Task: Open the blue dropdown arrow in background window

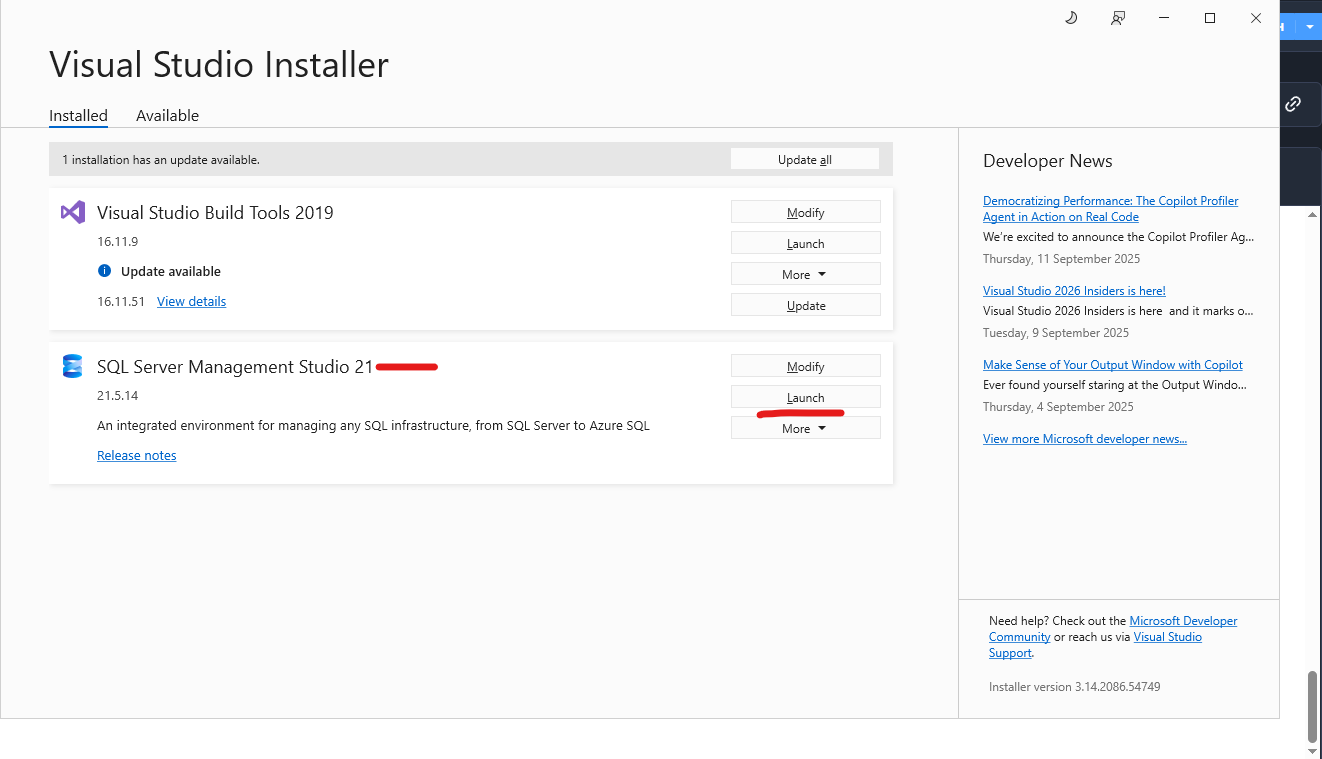Action: point(1309,27)
